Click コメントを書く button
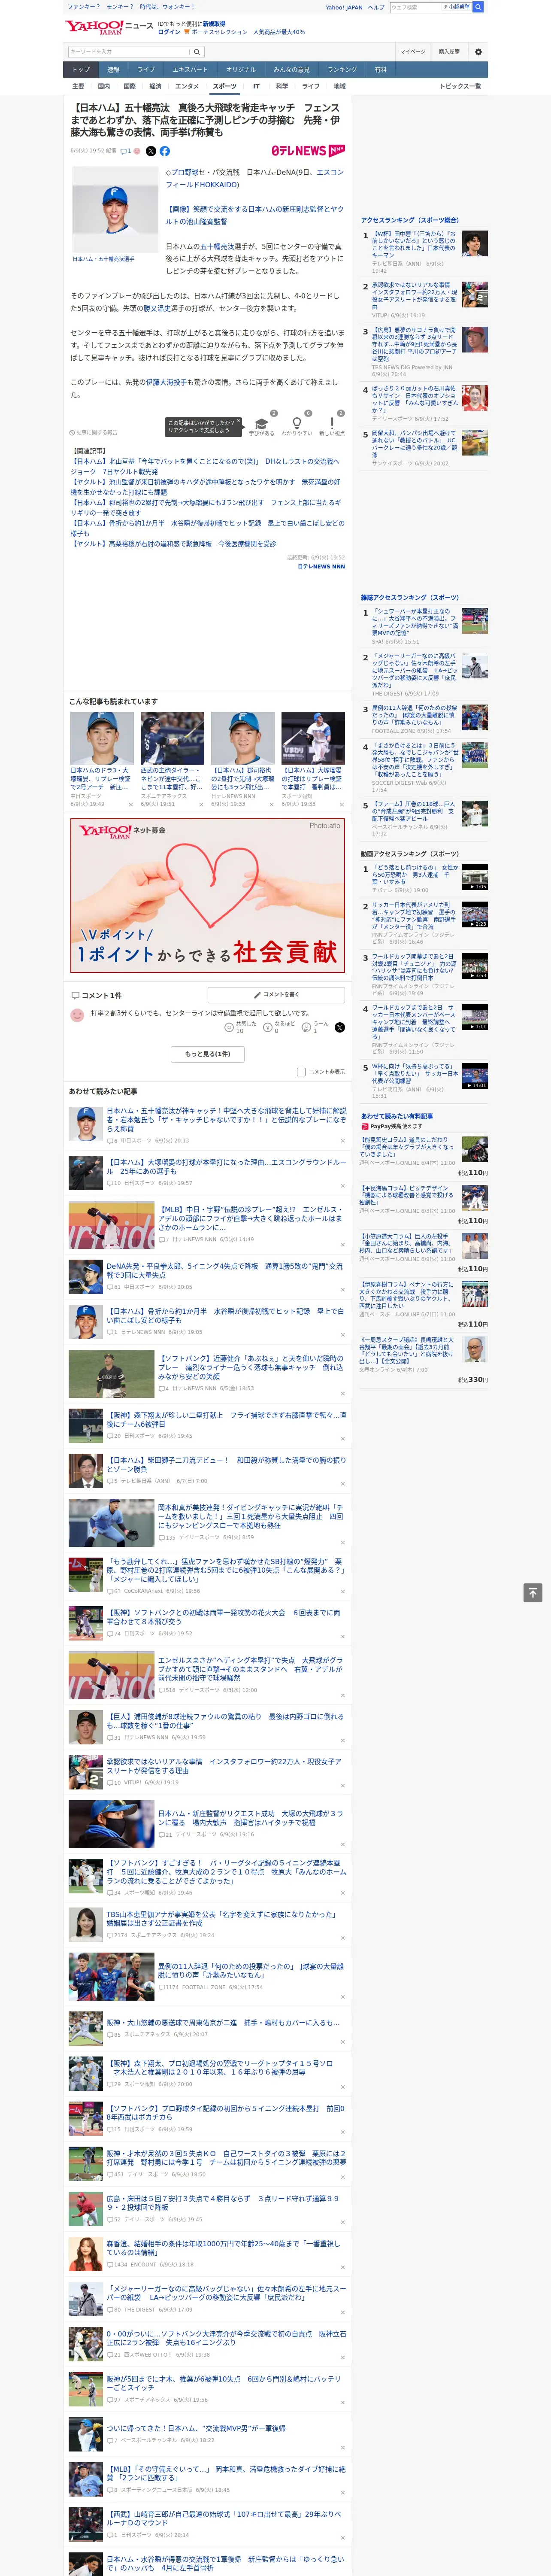This screenshot has height=2576, width=551. pos(277,995)
